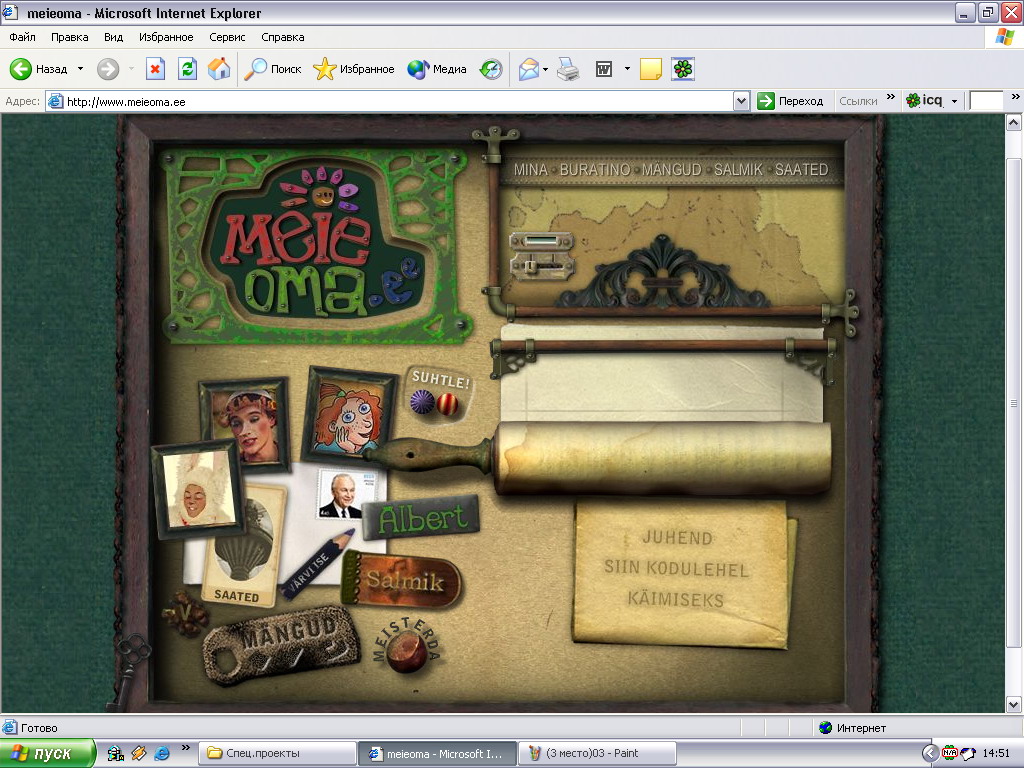Go to the Home page icon

coord(219,69)
